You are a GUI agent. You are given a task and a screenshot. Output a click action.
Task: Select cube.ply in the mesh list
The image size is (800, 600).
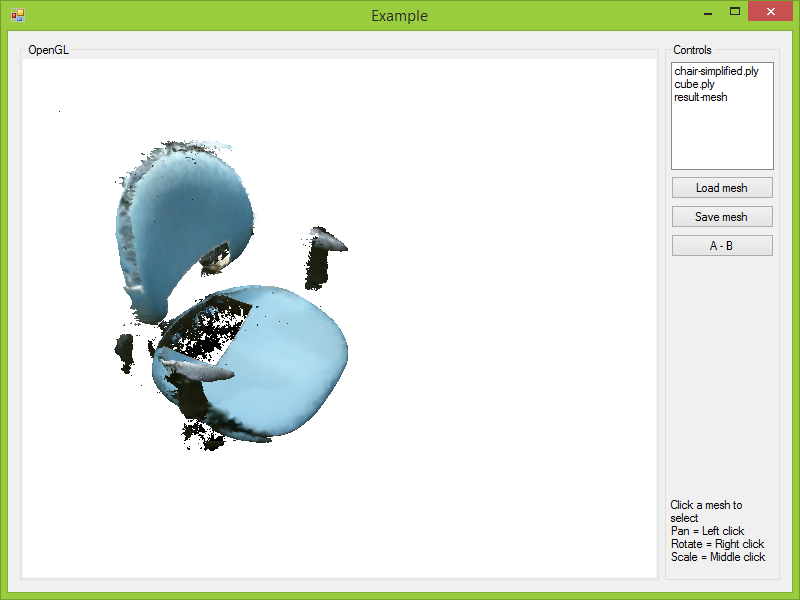(x=694, y=84)
